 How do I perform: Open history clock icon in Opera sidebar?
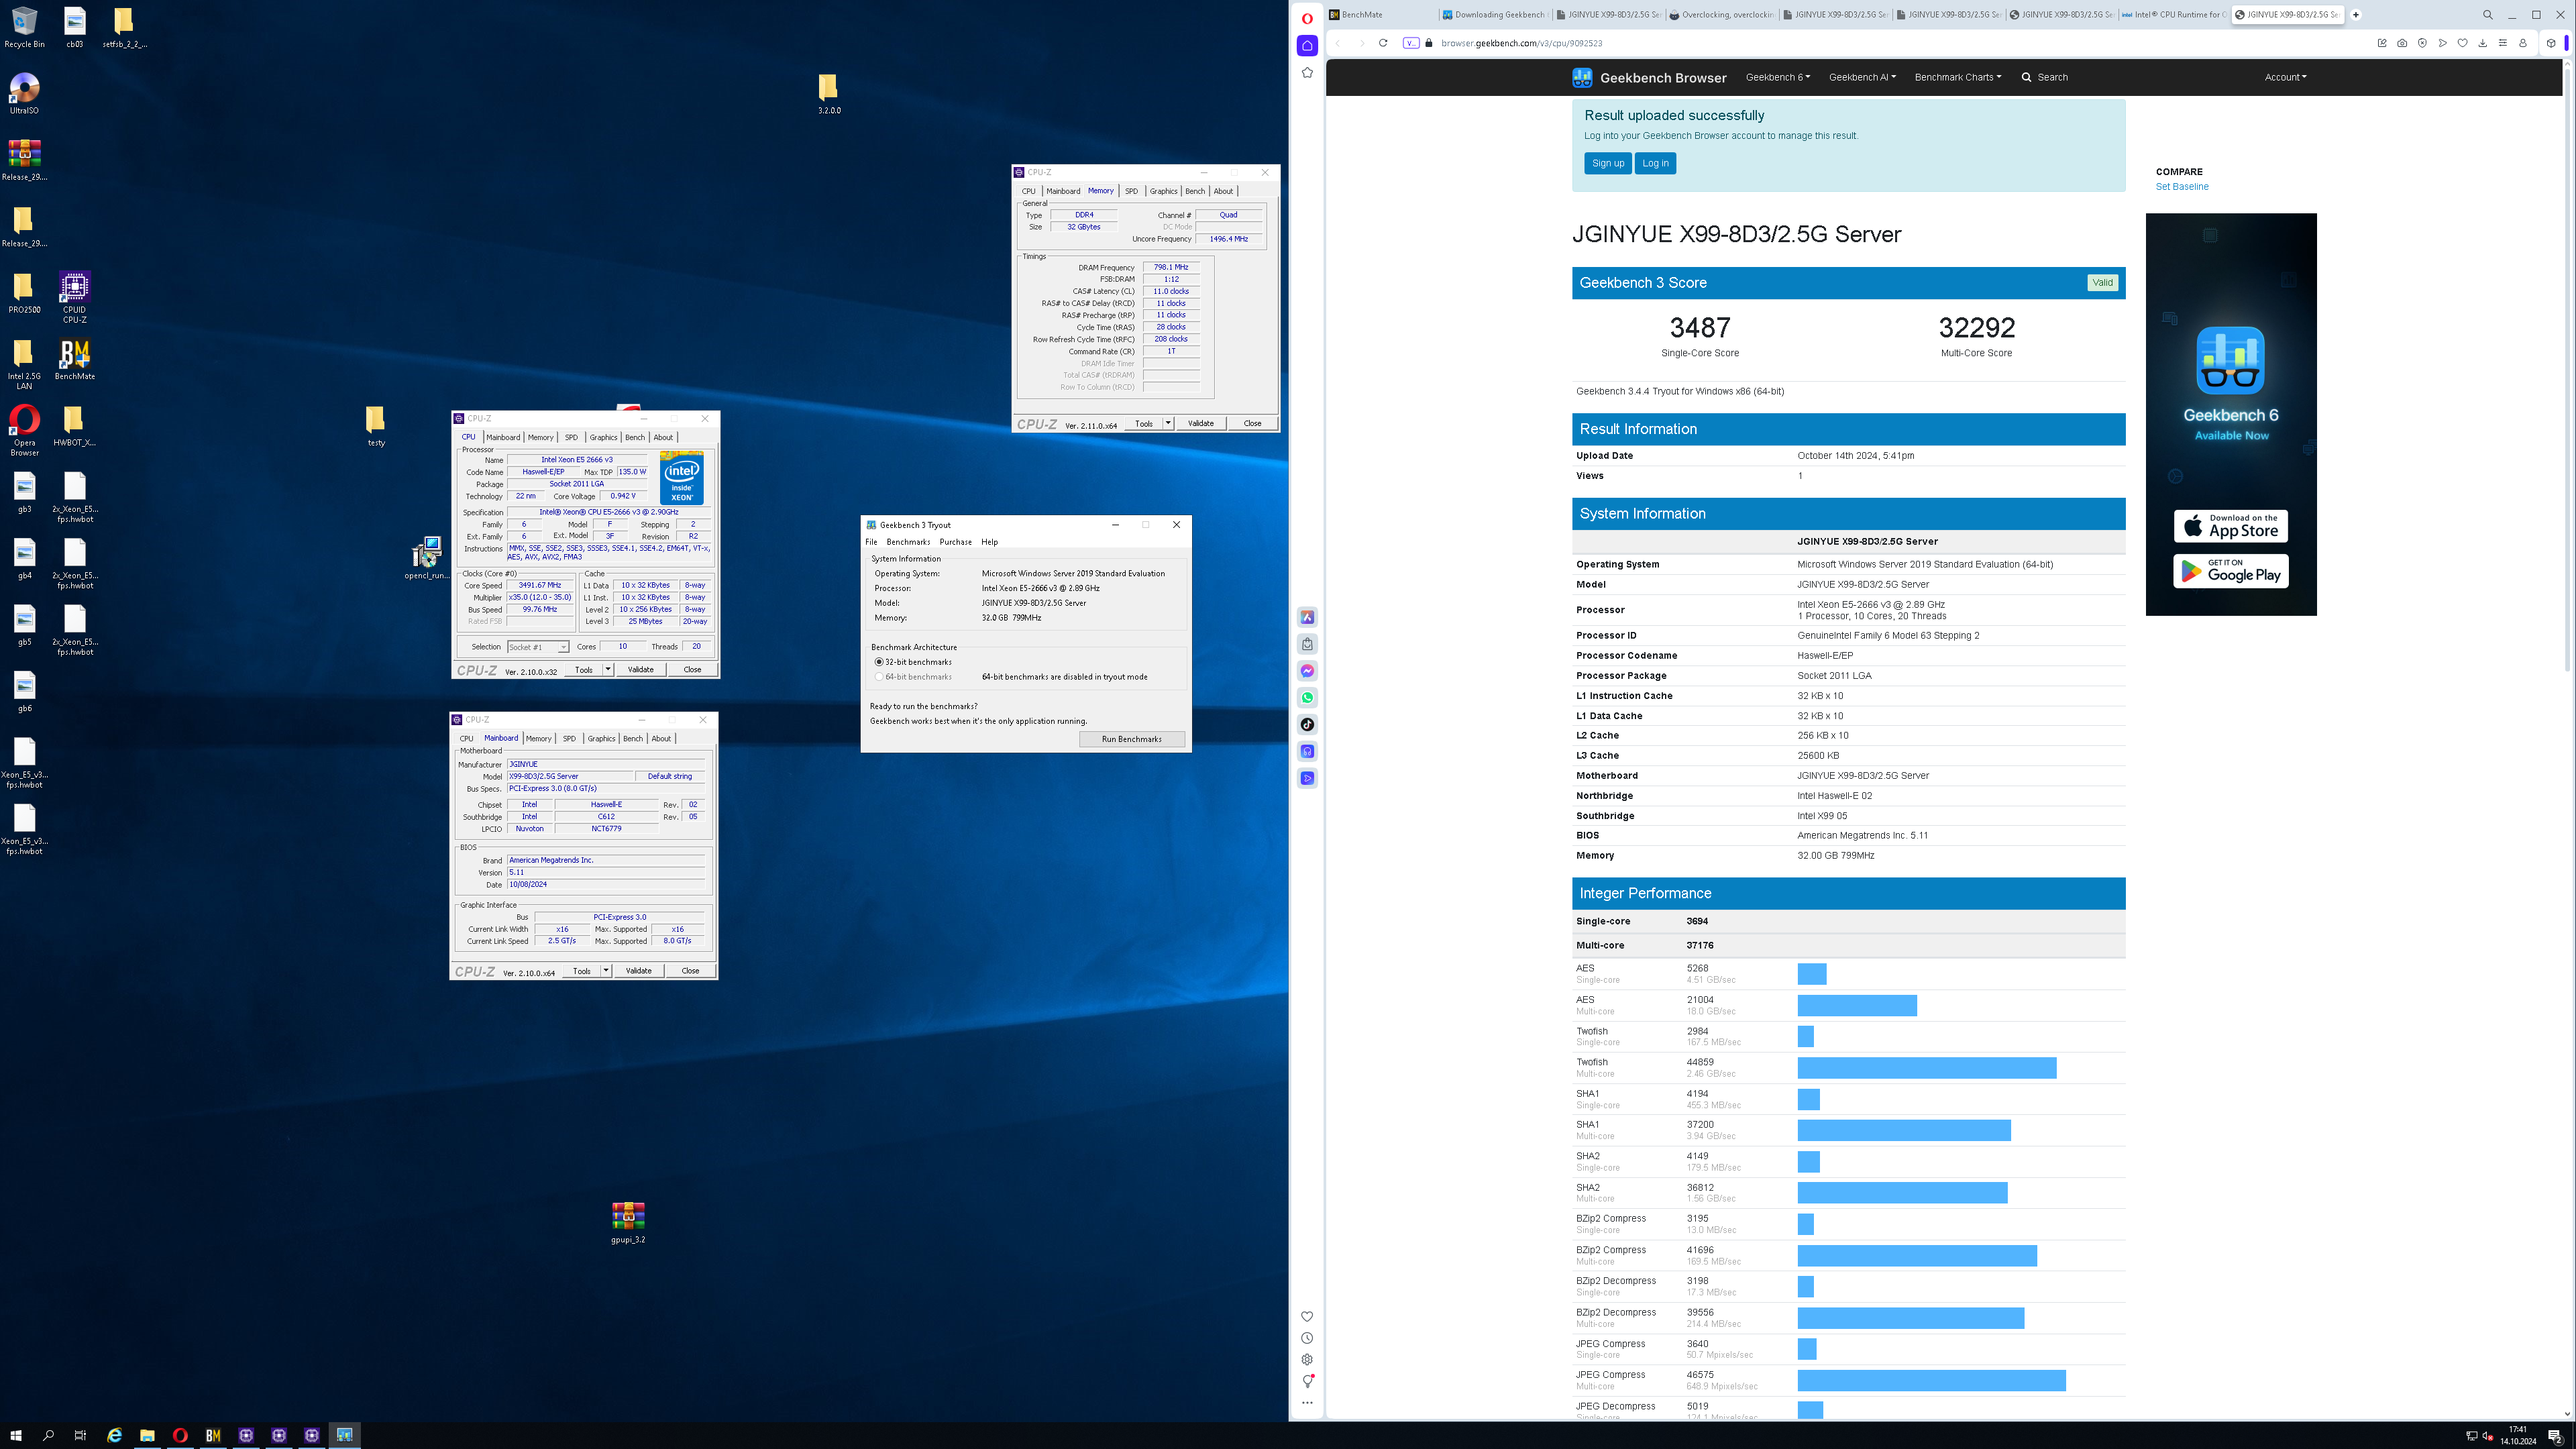click(1307, 1338)
